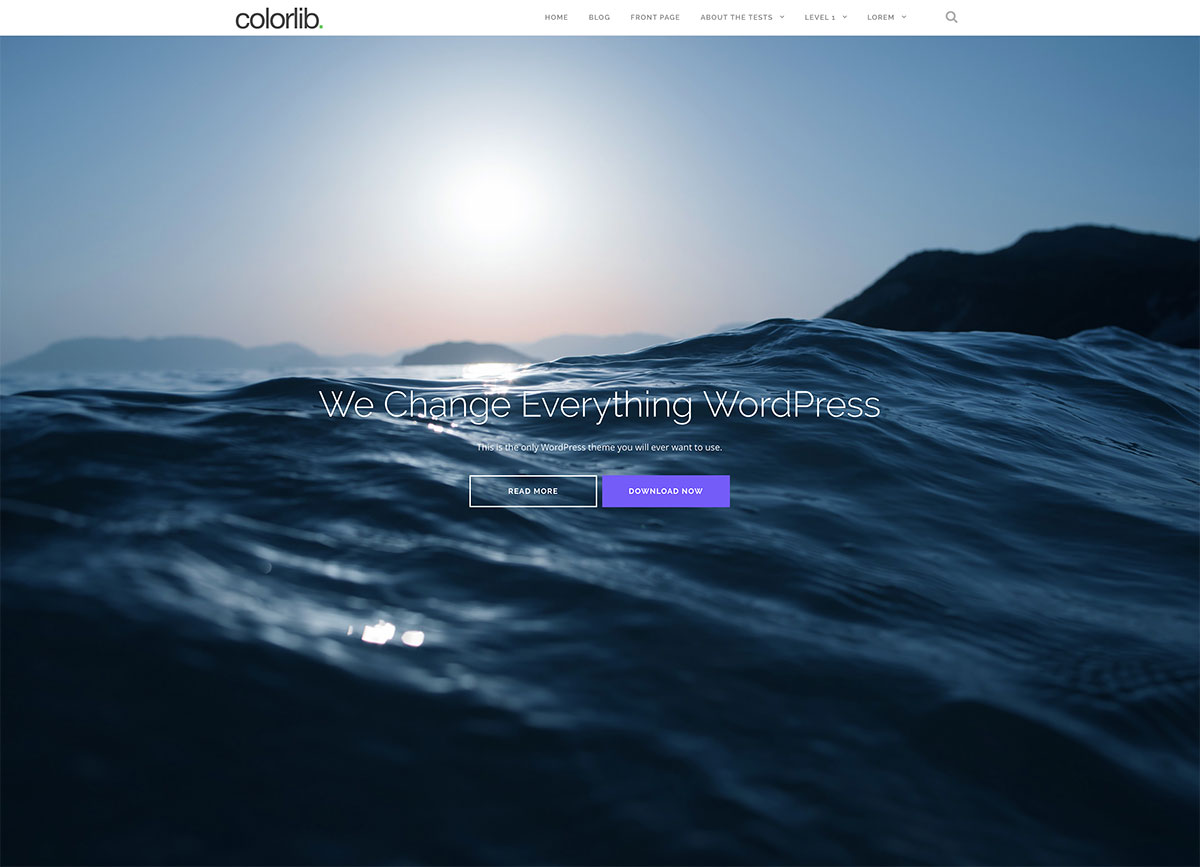Click the We Change Everything WordPress heading

599,404
